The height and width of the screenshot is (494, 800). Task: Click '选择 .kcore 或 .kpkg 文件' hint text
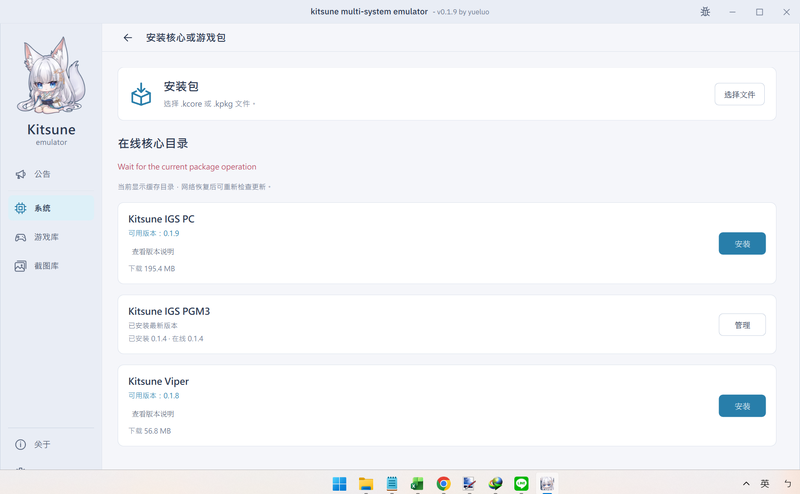click(209, 104)
